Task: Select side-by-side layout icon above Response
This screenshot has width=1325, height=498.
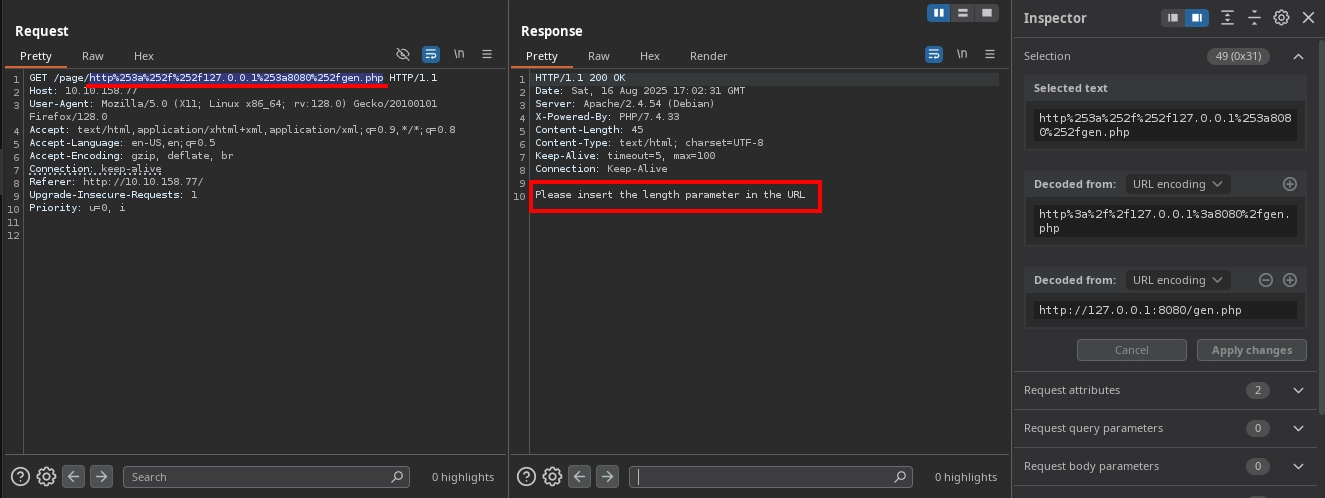Action: (x=938, y=13)
